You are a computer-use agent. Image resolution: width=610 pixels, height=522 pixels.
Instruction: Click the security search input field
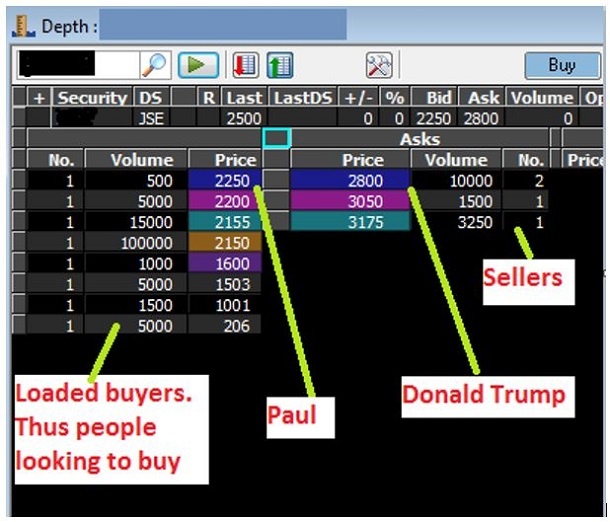pyautogui.click(x=77, y=66)
